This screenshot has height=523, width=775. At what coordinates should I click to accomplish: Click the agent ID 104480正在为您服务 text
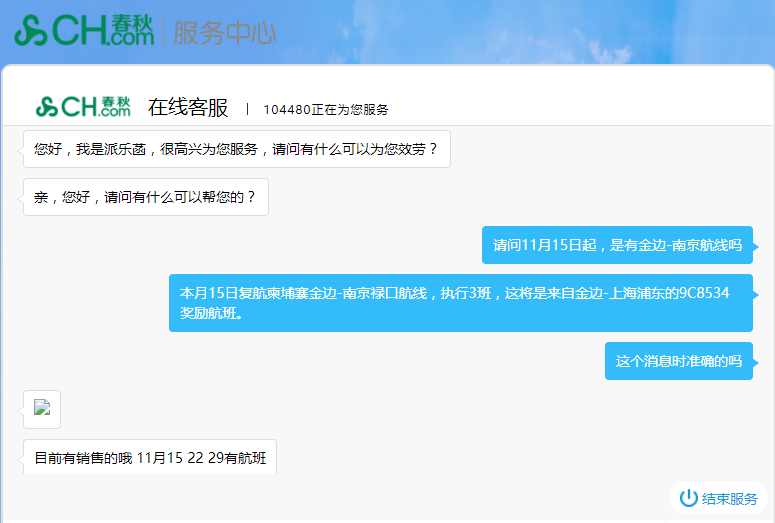point(326,109)
